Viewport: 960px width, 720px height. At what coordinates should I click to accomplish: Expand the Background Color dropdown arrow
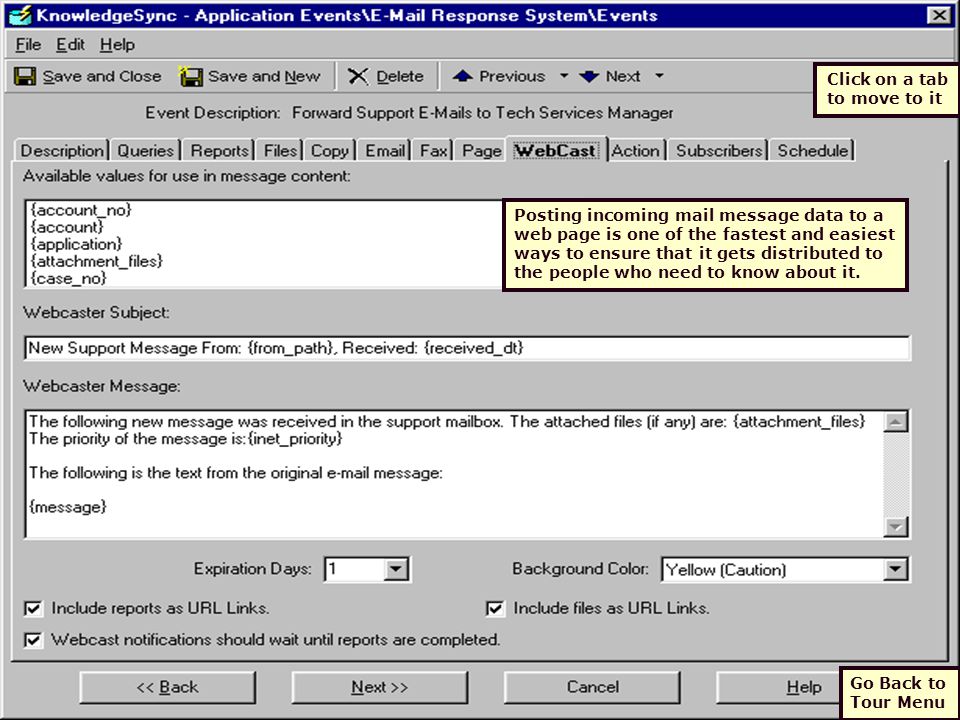[x=895, y=569]
